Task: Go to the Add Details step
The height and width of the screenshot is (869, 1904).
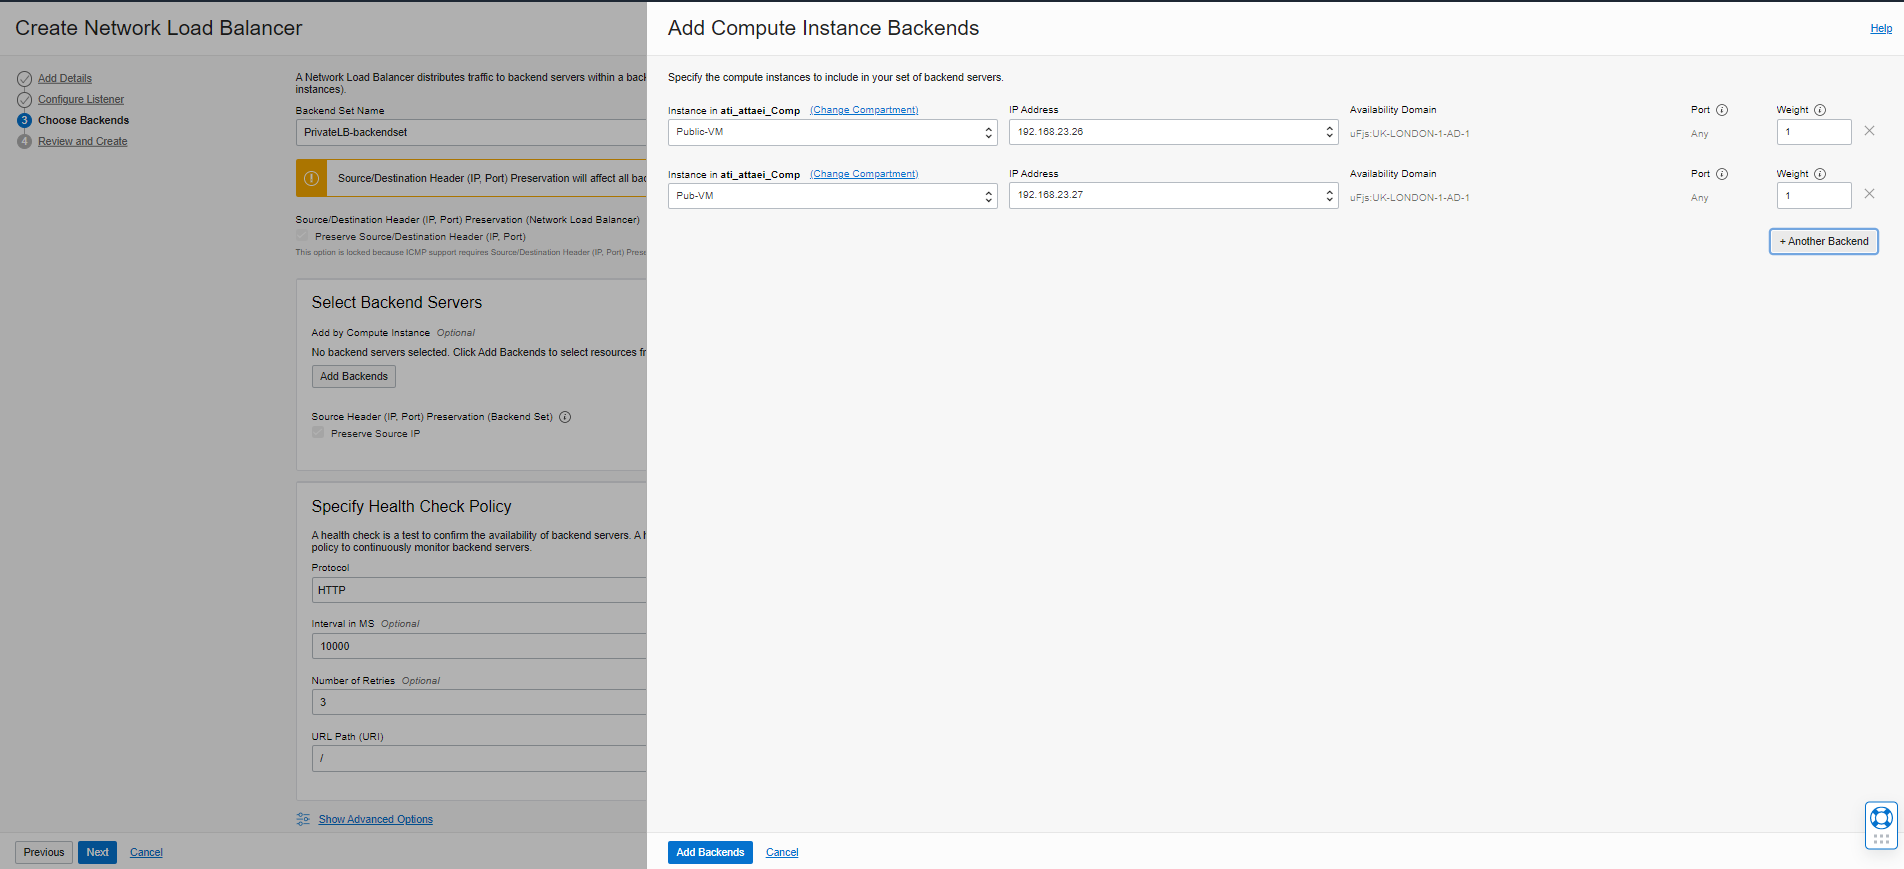Action: click(x=65, y=78)
